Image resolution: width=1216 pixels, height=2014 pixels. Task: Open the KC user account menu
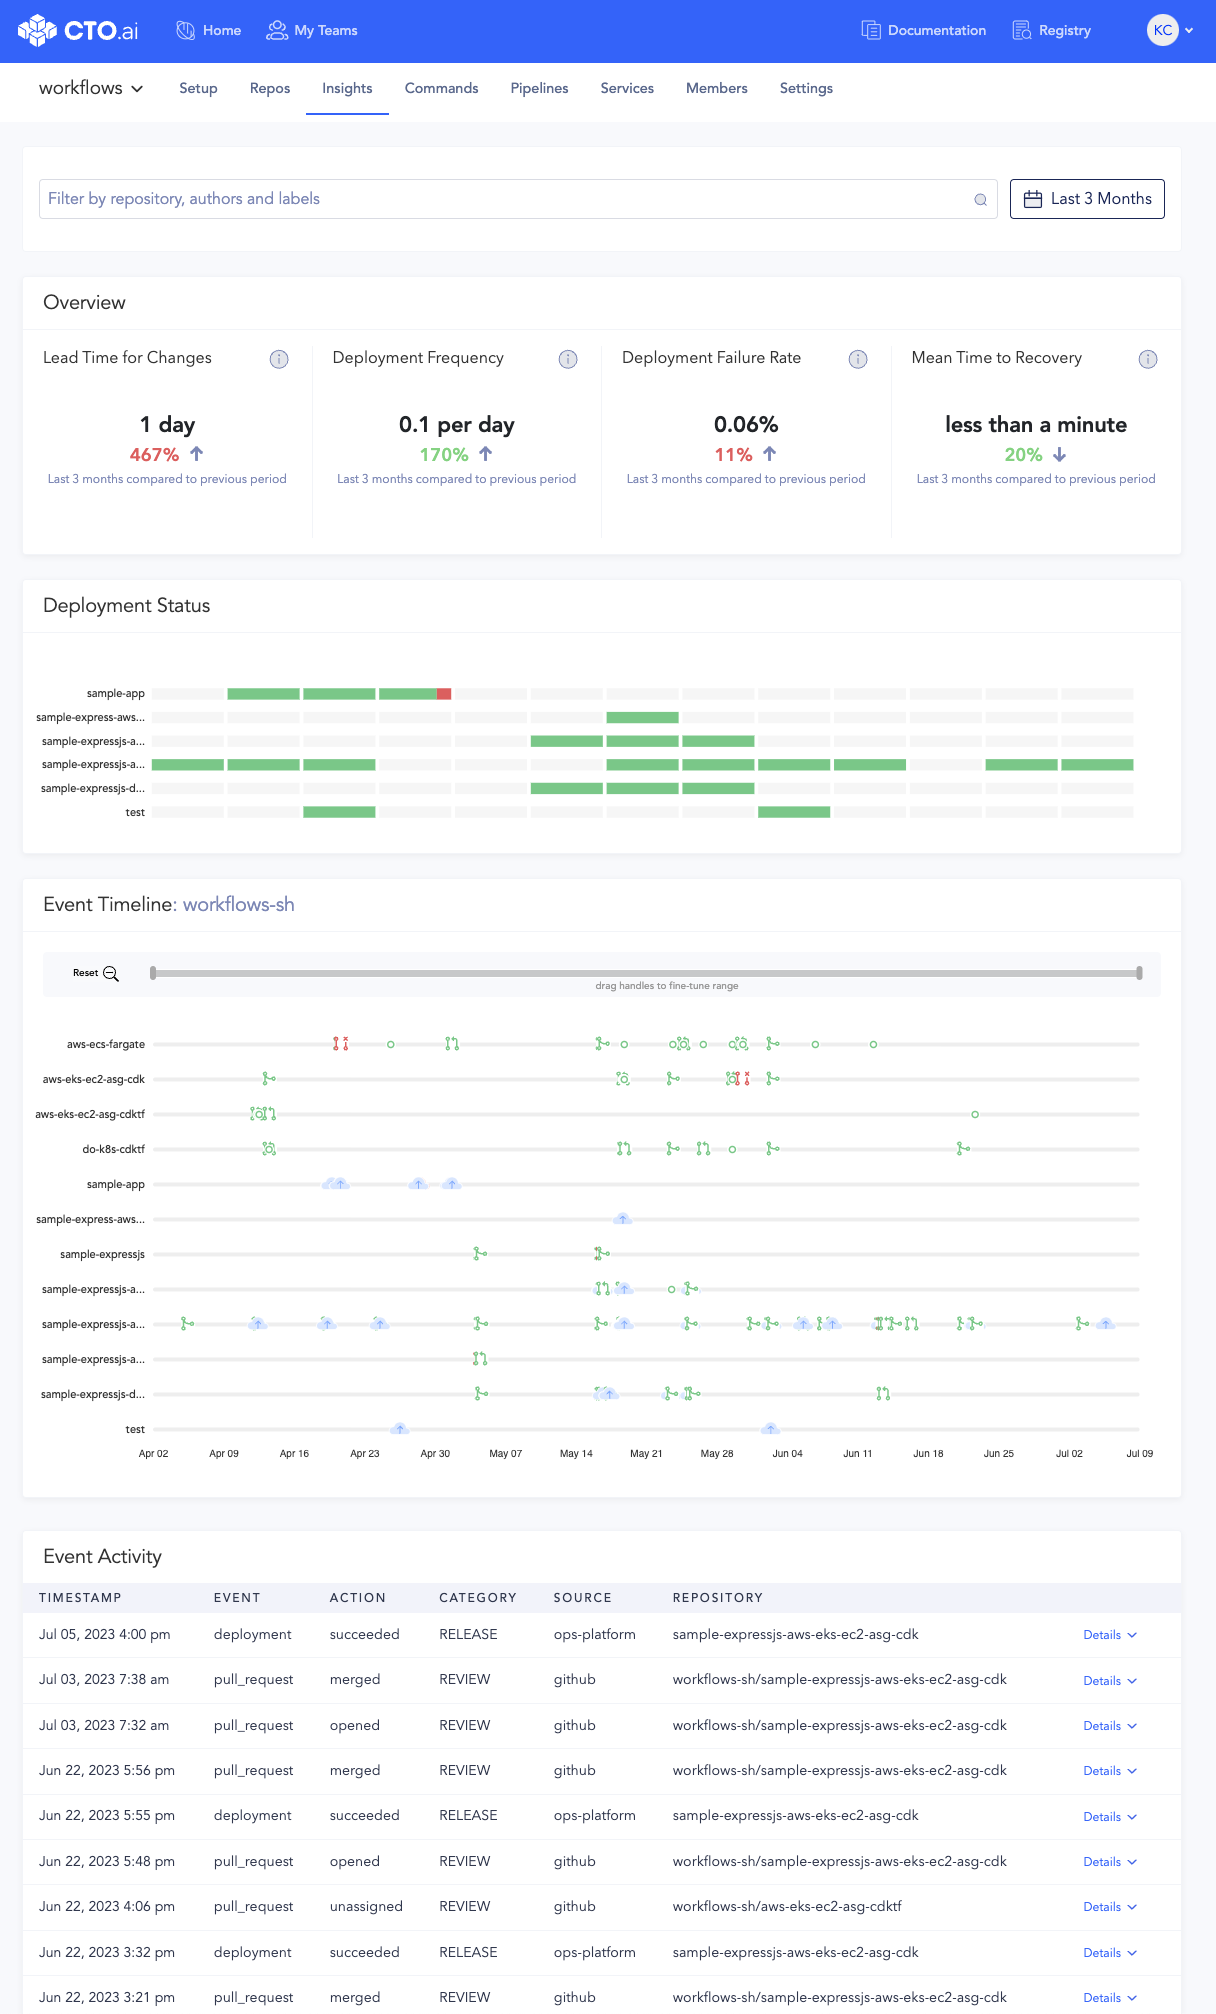click(x=1171, y=30)
